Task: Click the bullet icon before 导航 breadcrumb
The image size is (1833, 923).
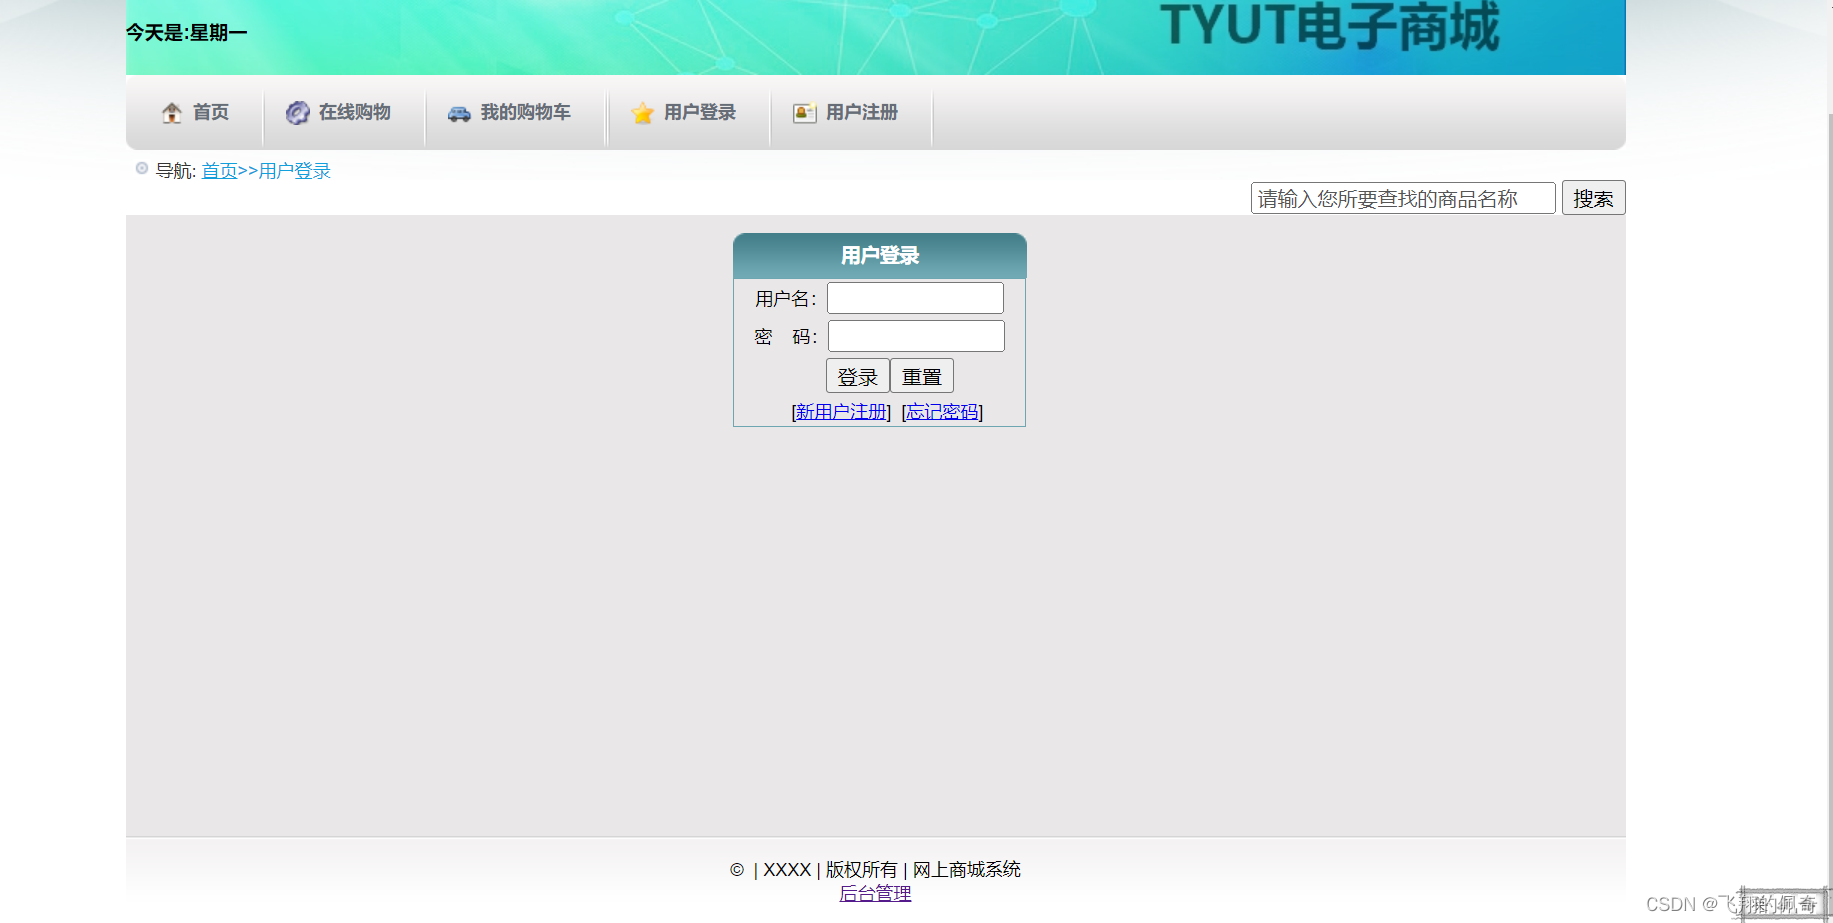Action: 141,169
